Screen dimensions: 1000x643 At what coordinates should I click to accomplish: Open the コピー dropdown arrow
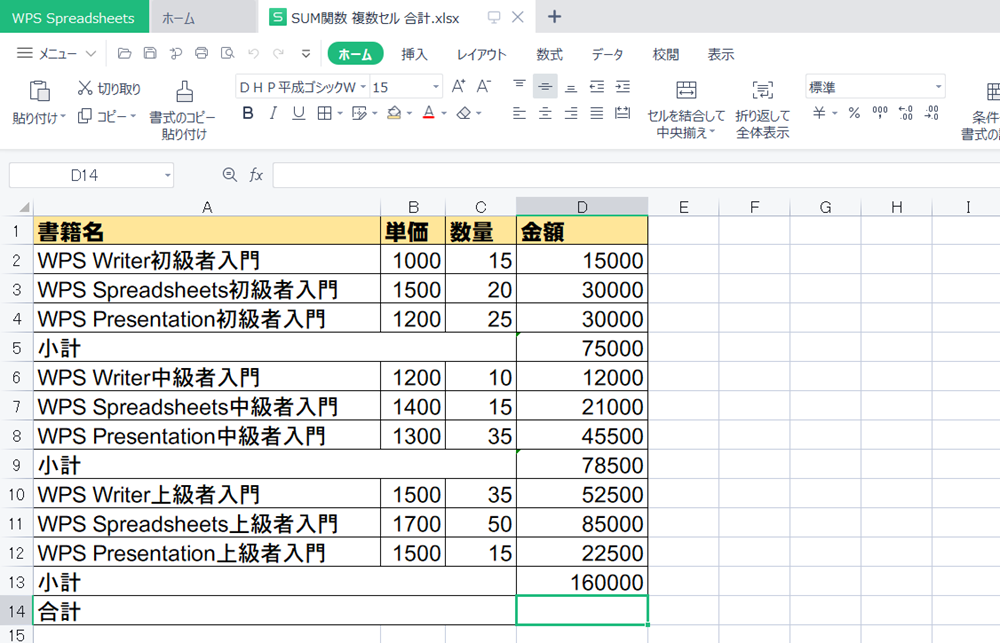(133, 116)
